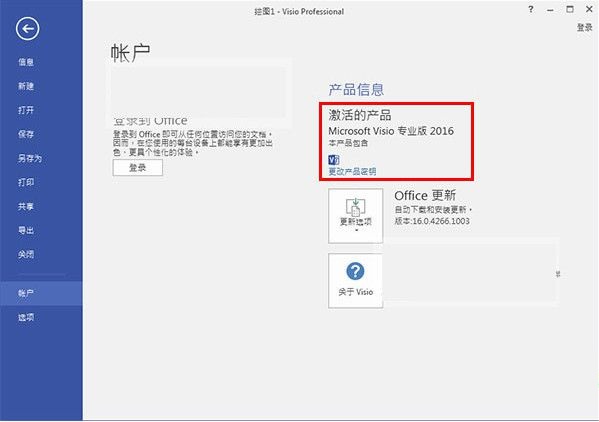Click the 登录 button under Office sign-in
The image size is (599, 422).
(138, 168)
